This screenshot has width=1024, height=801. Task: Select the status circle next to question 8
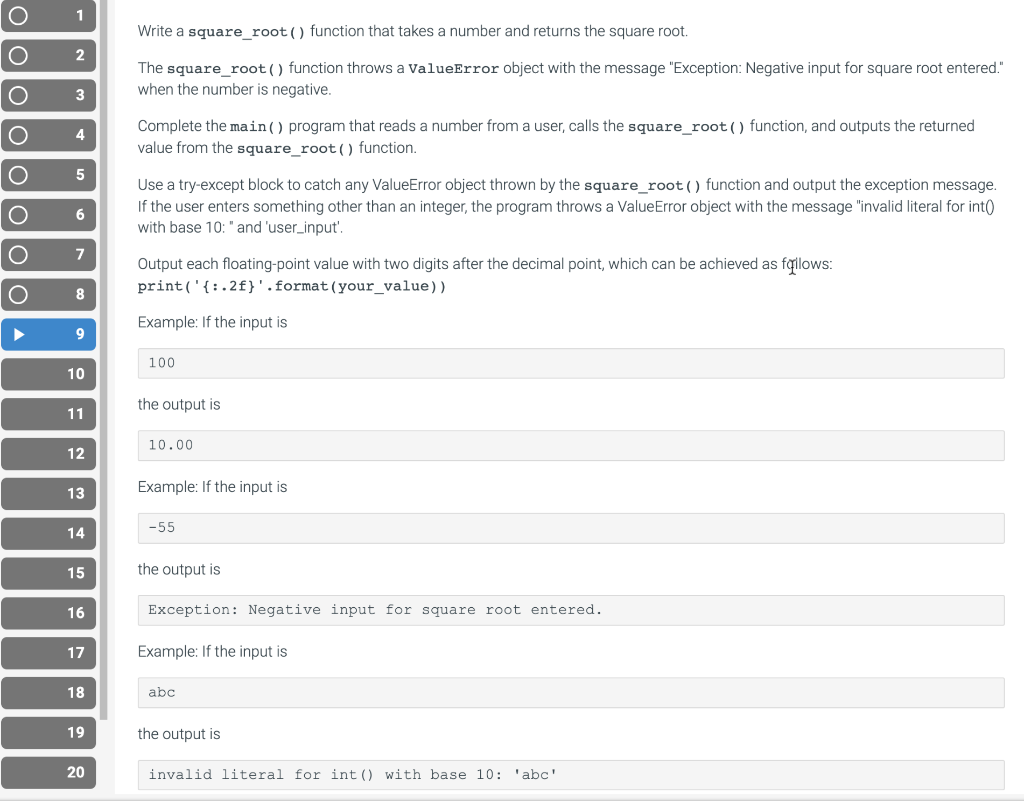tap(16, 294)
